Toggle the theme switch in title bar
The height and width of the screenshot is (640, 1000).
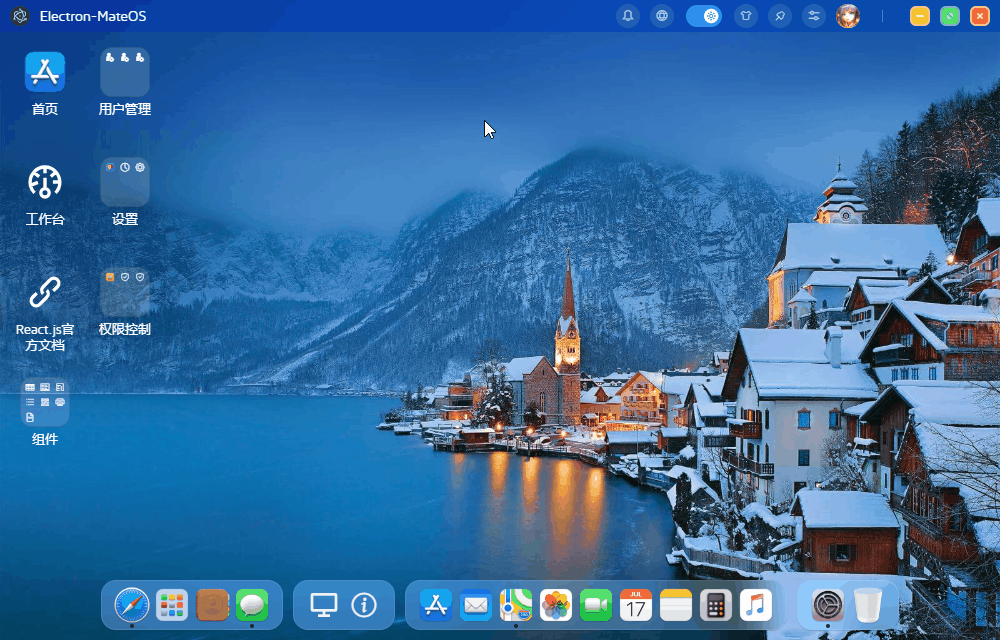click(x=703, y=16)
